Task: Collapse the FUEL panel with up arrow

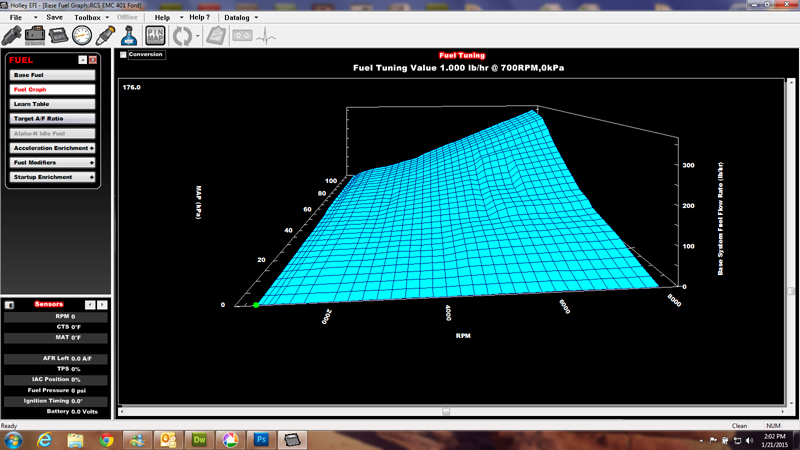Action: [83, 60]
